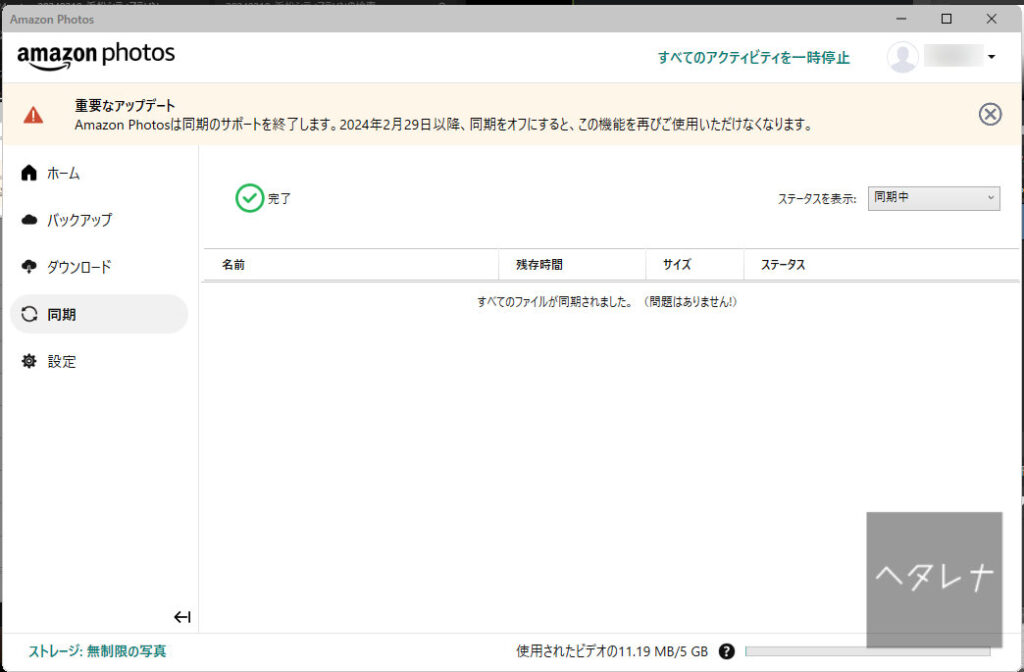Dismiss the important update banner
Viewport: 1024px width, 672px height.
tap(989, 114)
